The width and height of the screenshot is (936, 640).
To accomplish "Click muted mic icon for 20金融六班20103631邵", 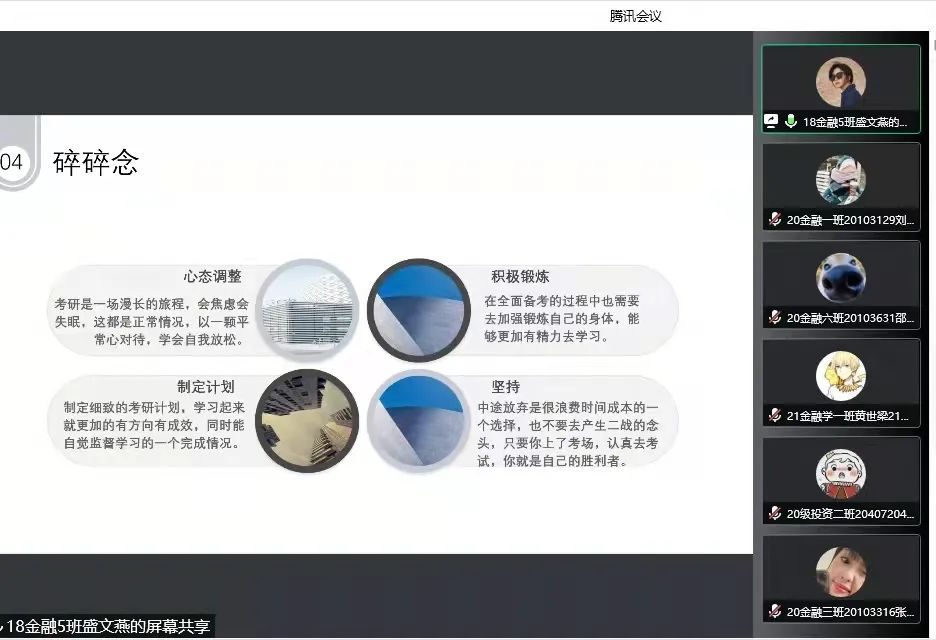I will (x=774, y=317).
